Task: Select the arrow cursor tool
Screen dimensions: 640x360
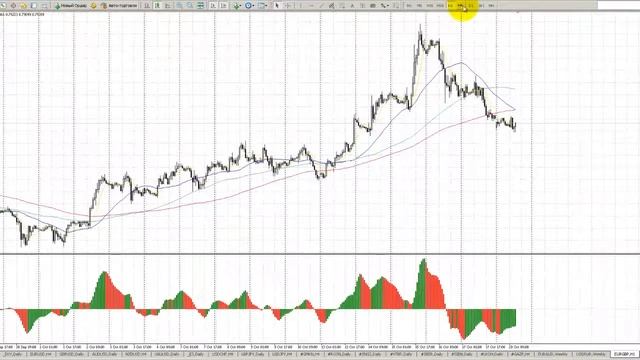Action: 277,6
